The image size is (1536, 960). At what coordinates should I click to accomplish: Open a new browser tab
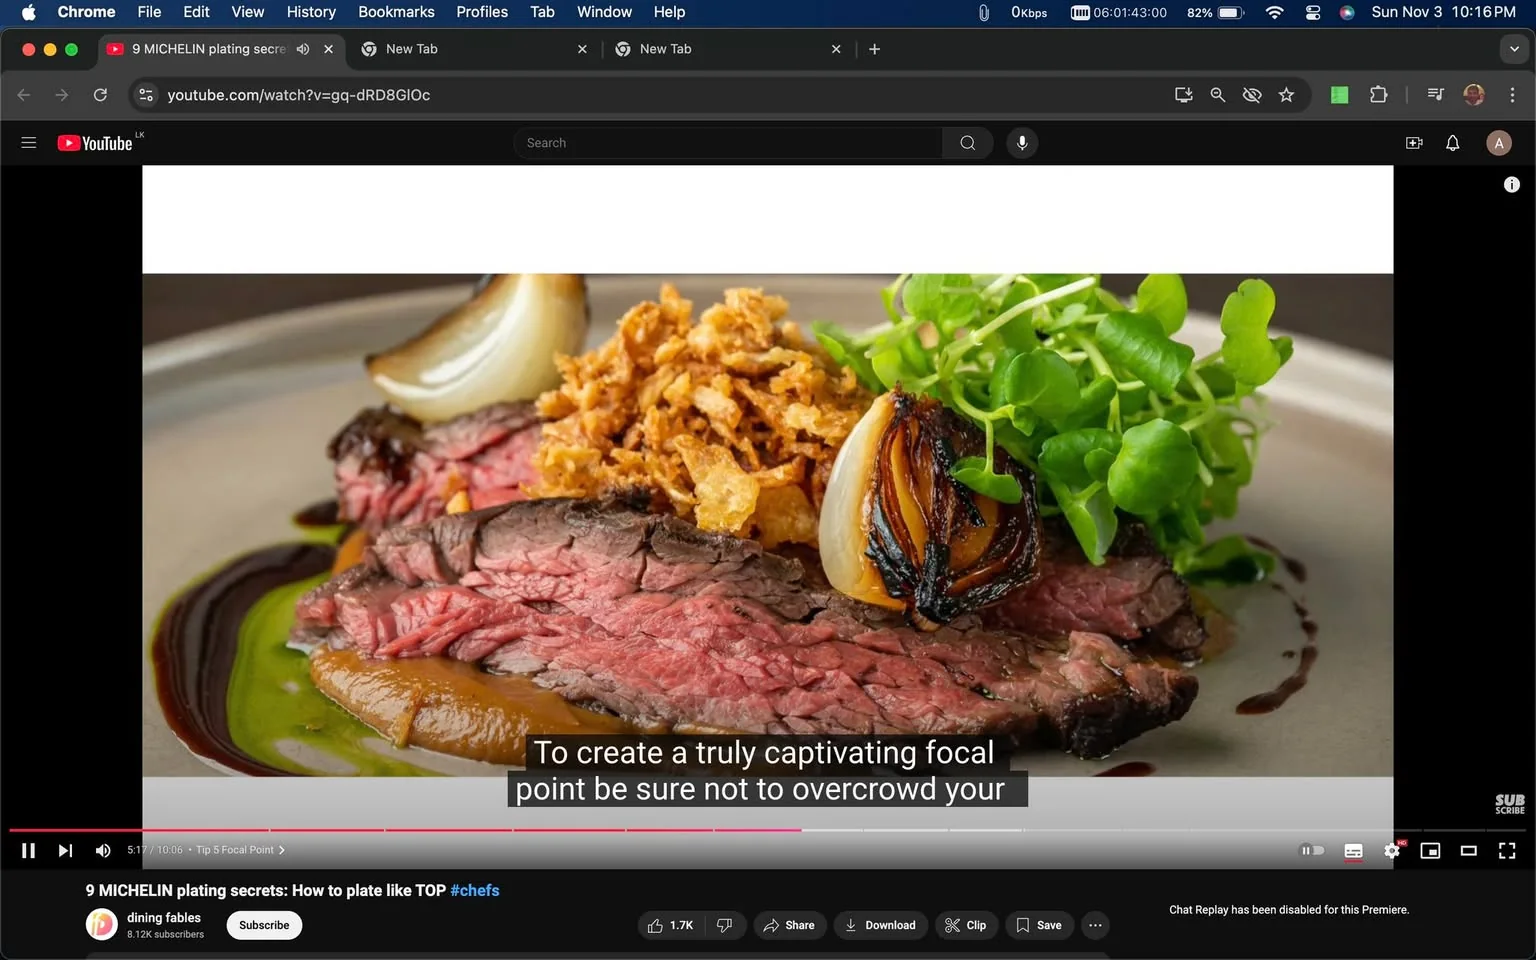[875, 49]
